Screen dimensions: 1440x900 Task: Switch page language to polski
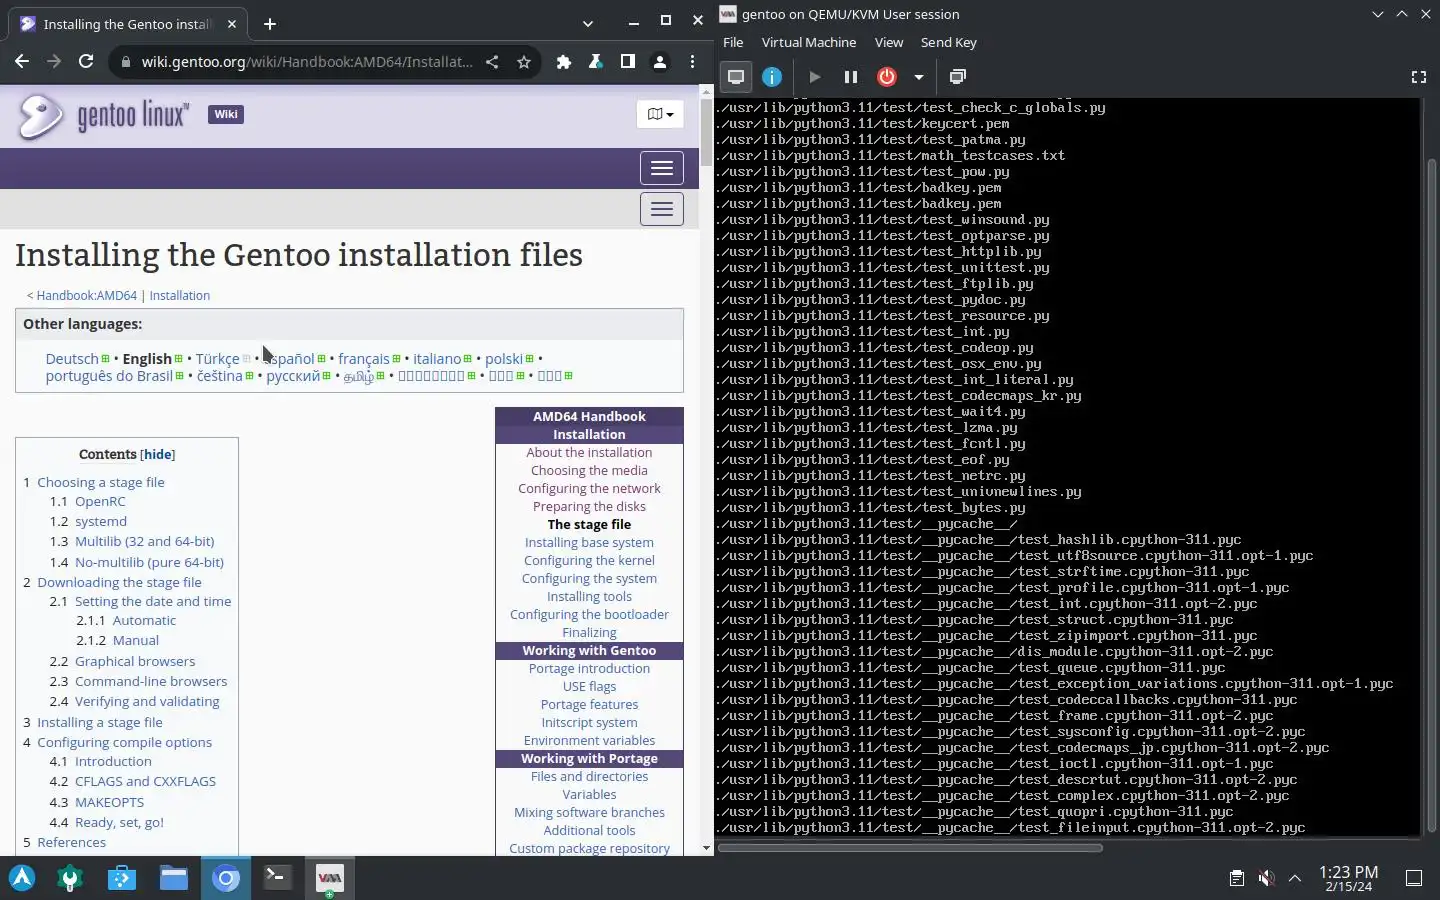click(504, 359)
